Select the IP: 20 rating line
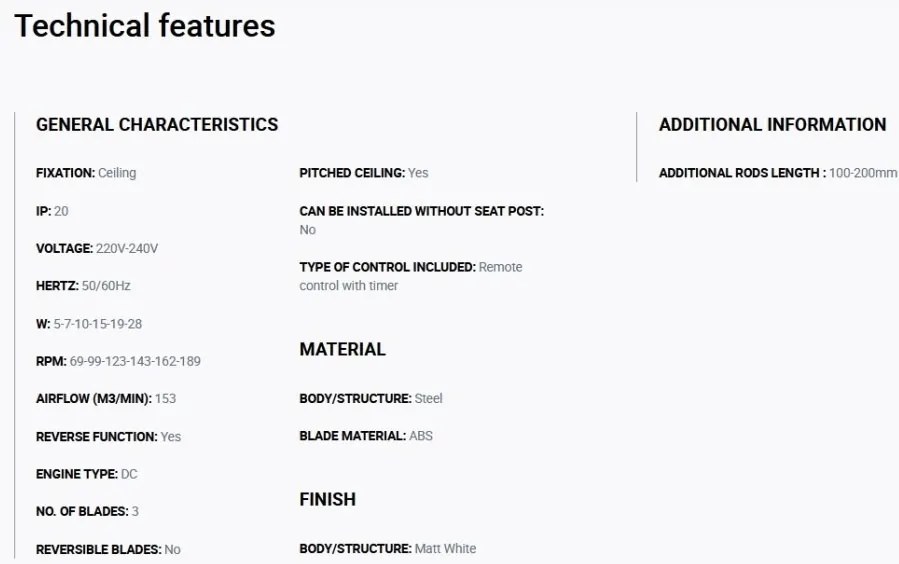The height and width of the screenshot is (564, 899). (x=52, y=211)
